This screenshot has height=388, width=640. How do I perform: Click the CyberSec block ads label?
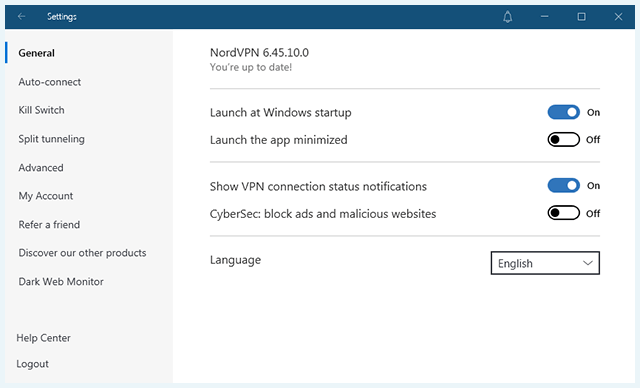tap(323, 214)
